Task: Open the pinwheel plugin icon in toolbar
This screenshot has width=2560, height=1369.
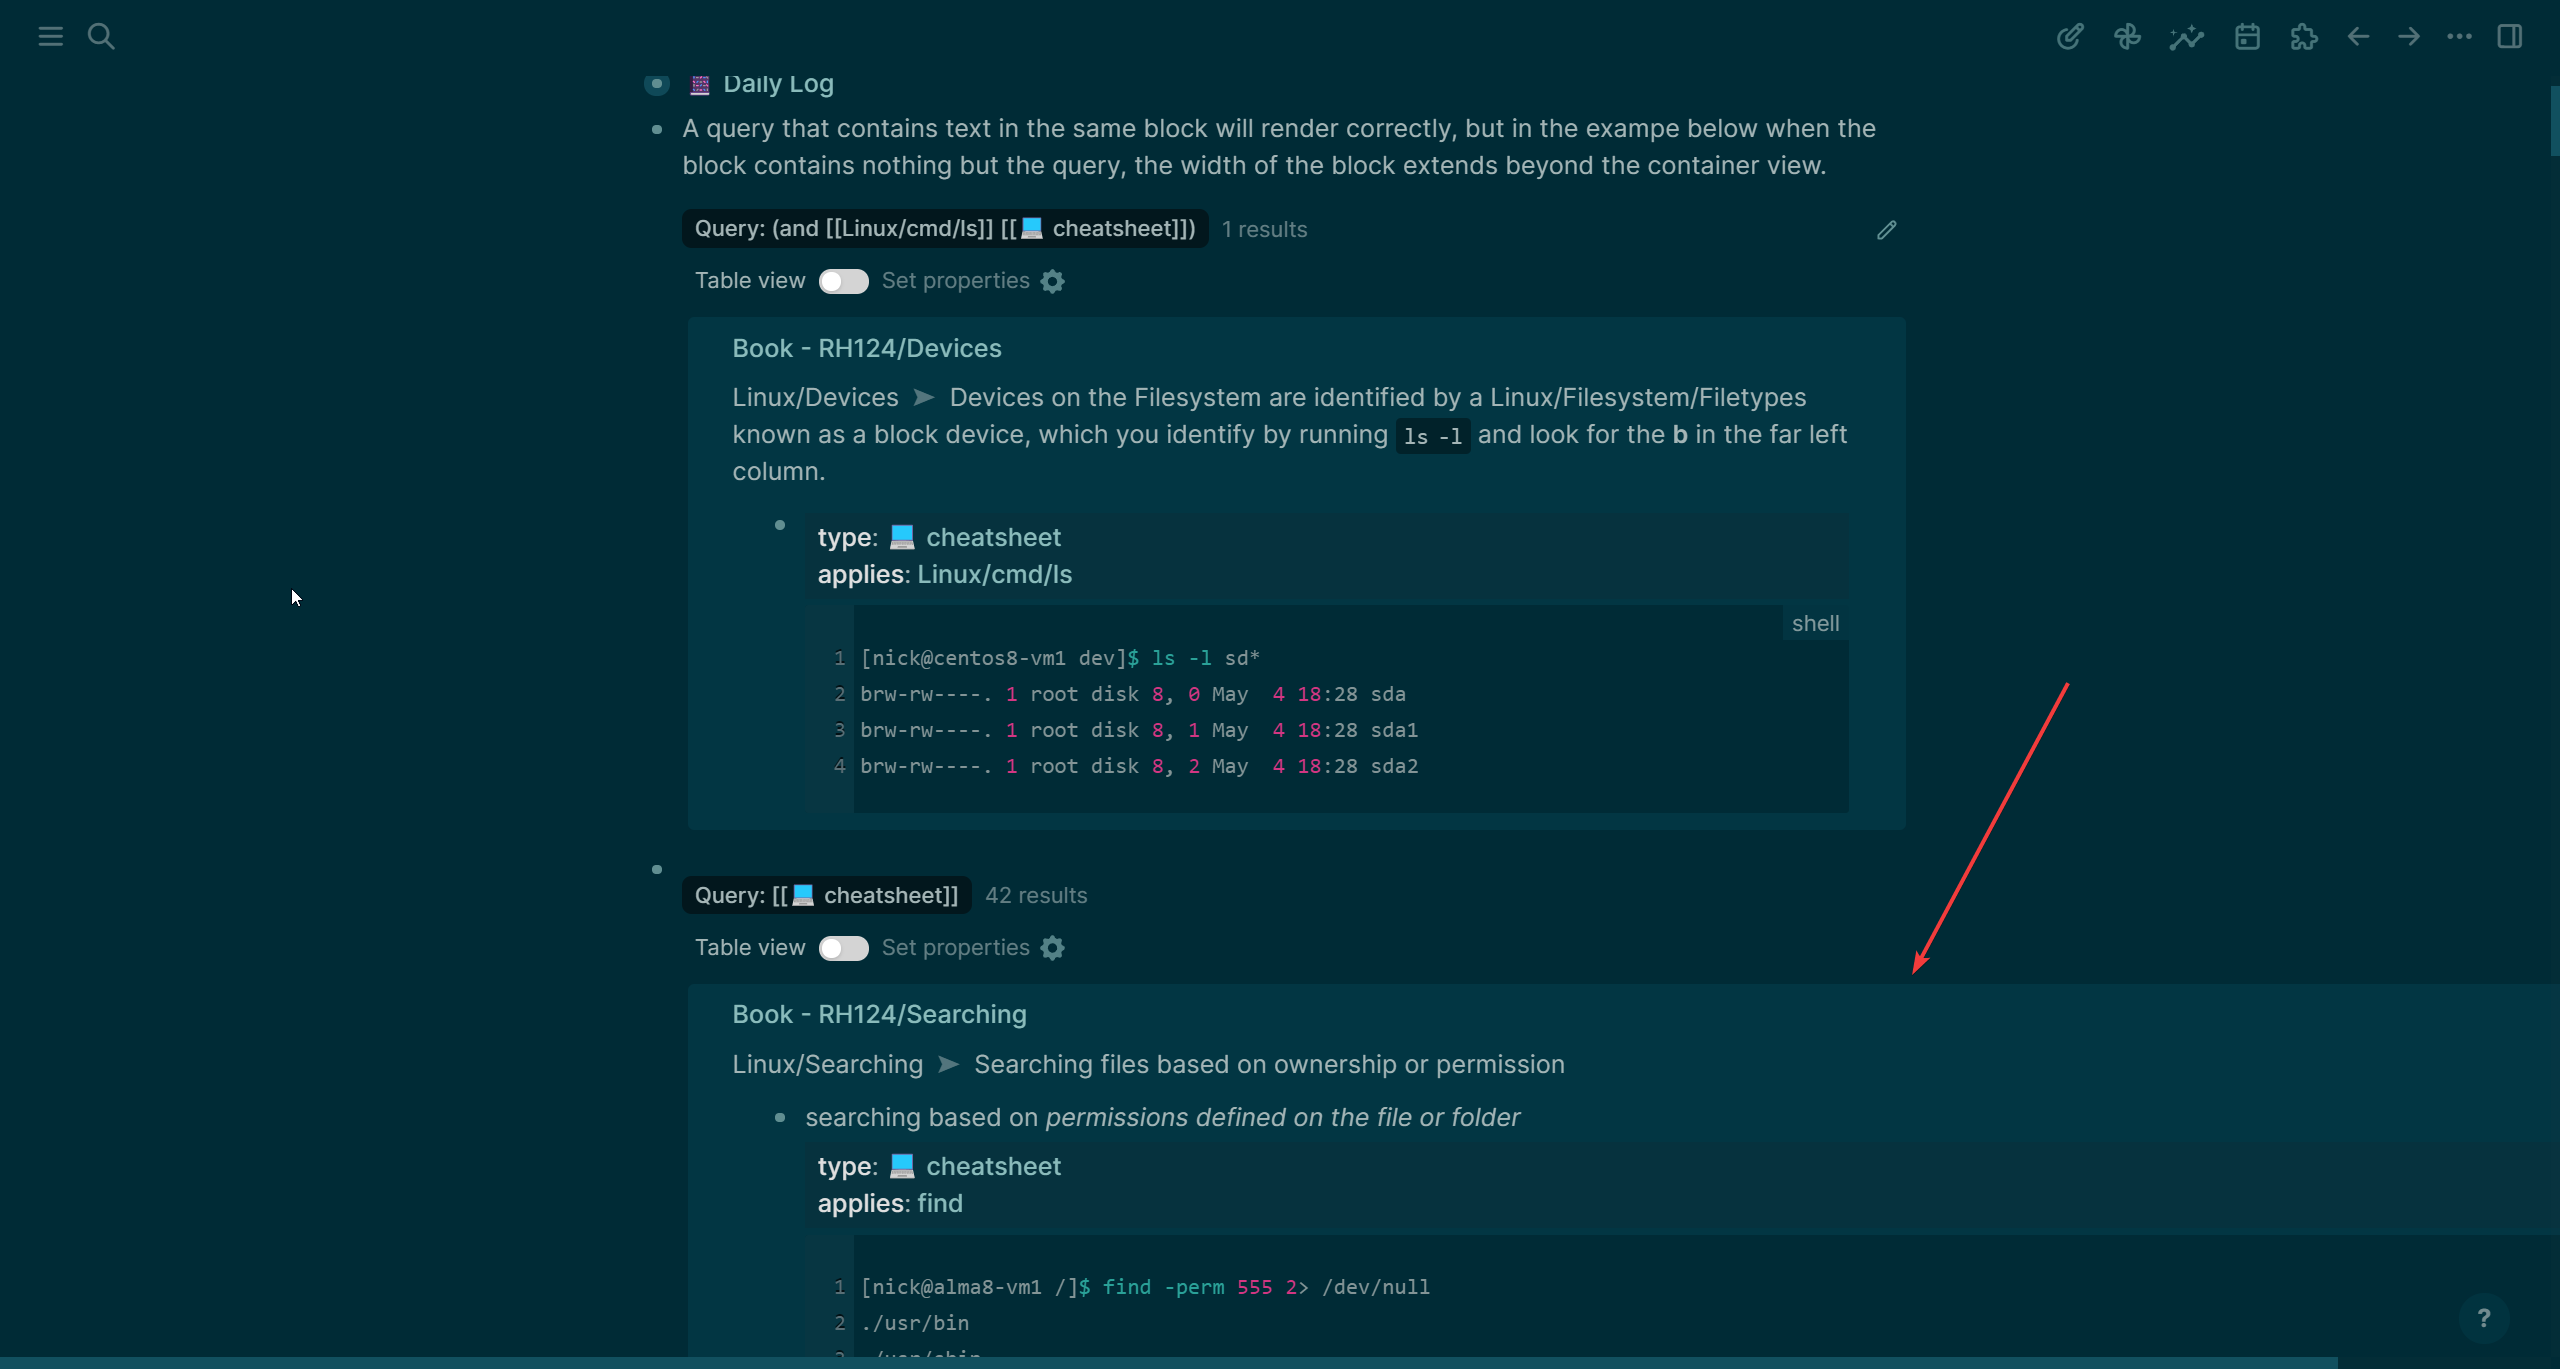Action: tap(2128, 36)
